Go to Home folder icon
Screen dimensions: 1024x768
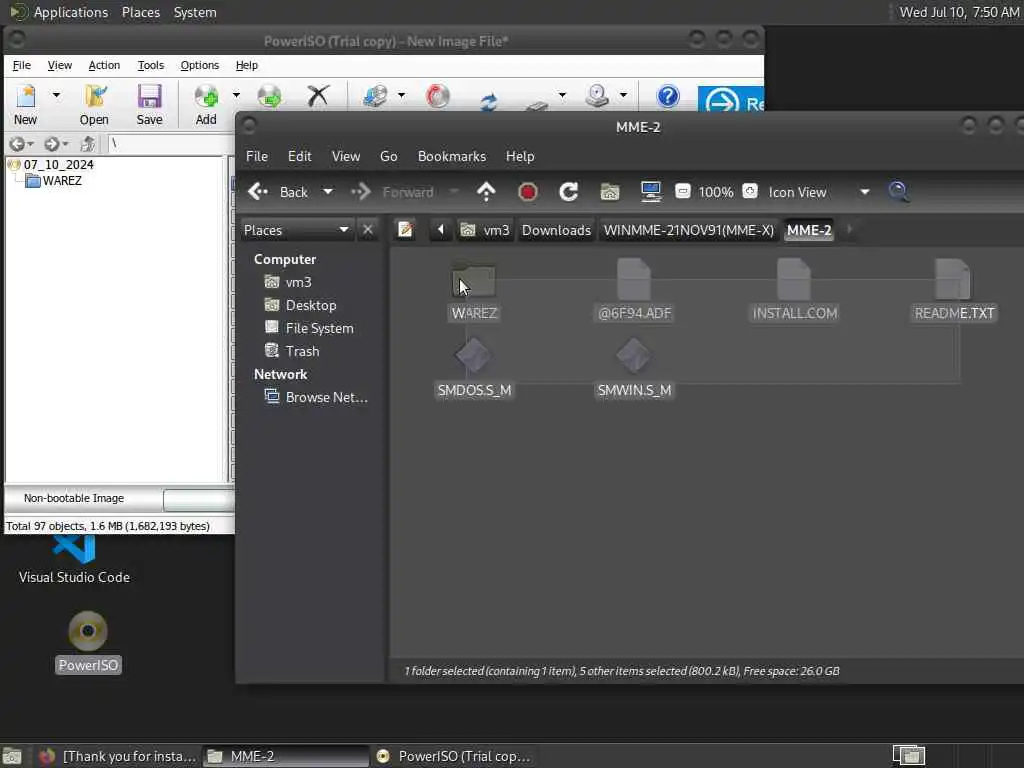point(610,192)
